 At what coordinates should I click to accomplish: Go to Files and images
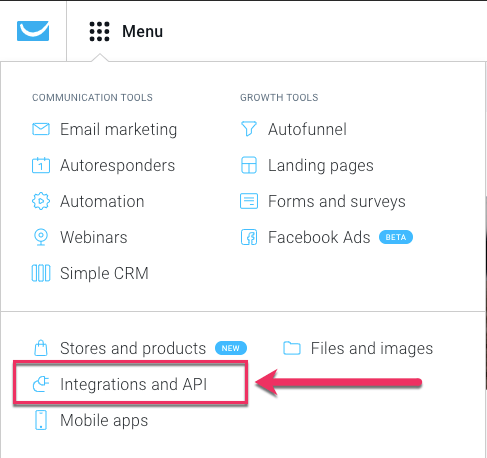pyautogui.click(x=372, y=348)
